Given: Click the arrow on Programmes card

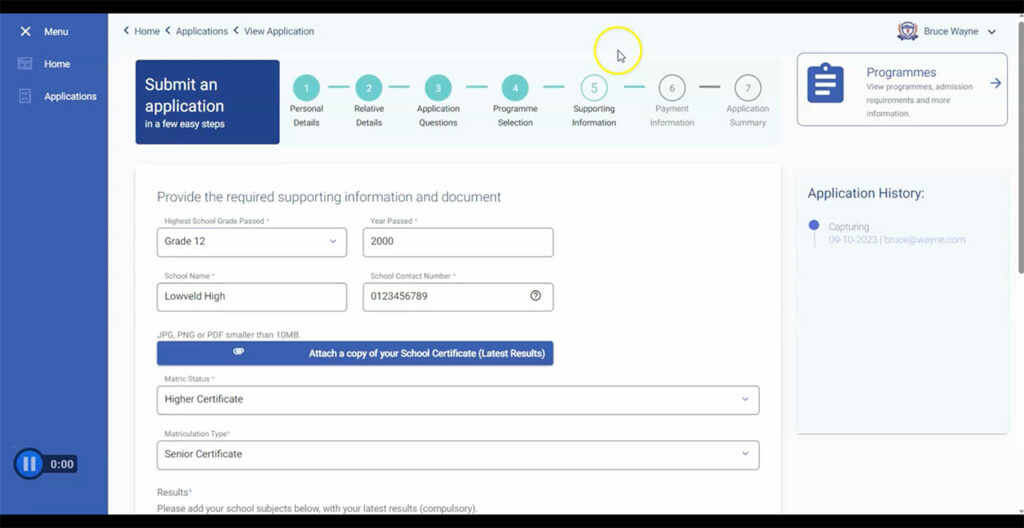Looking at the screenshot, I should click(995, 83).
